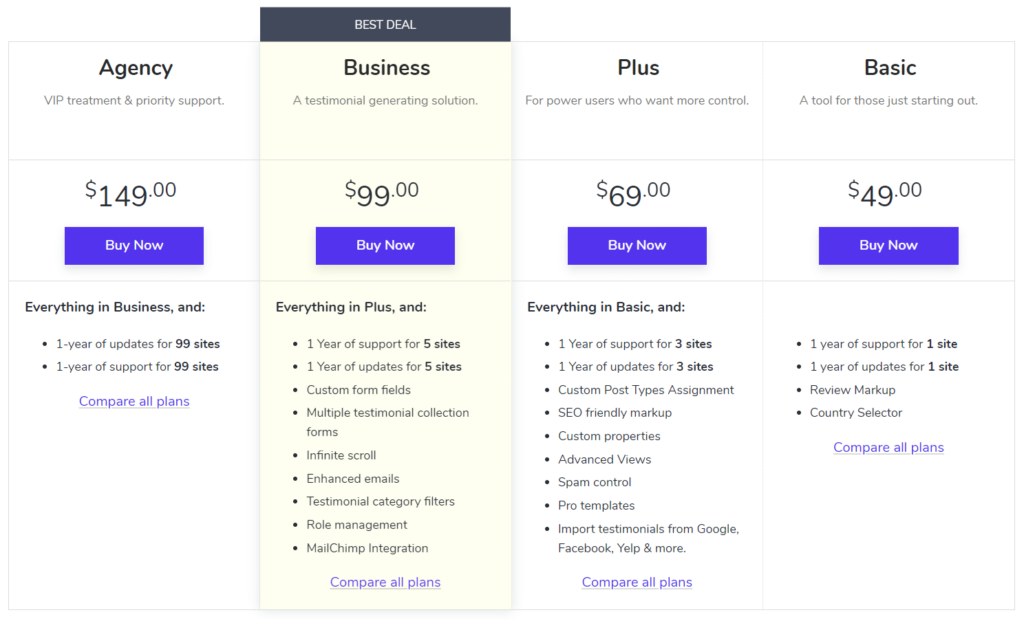Click the MailChimp Integration feature item

[367, 548]
